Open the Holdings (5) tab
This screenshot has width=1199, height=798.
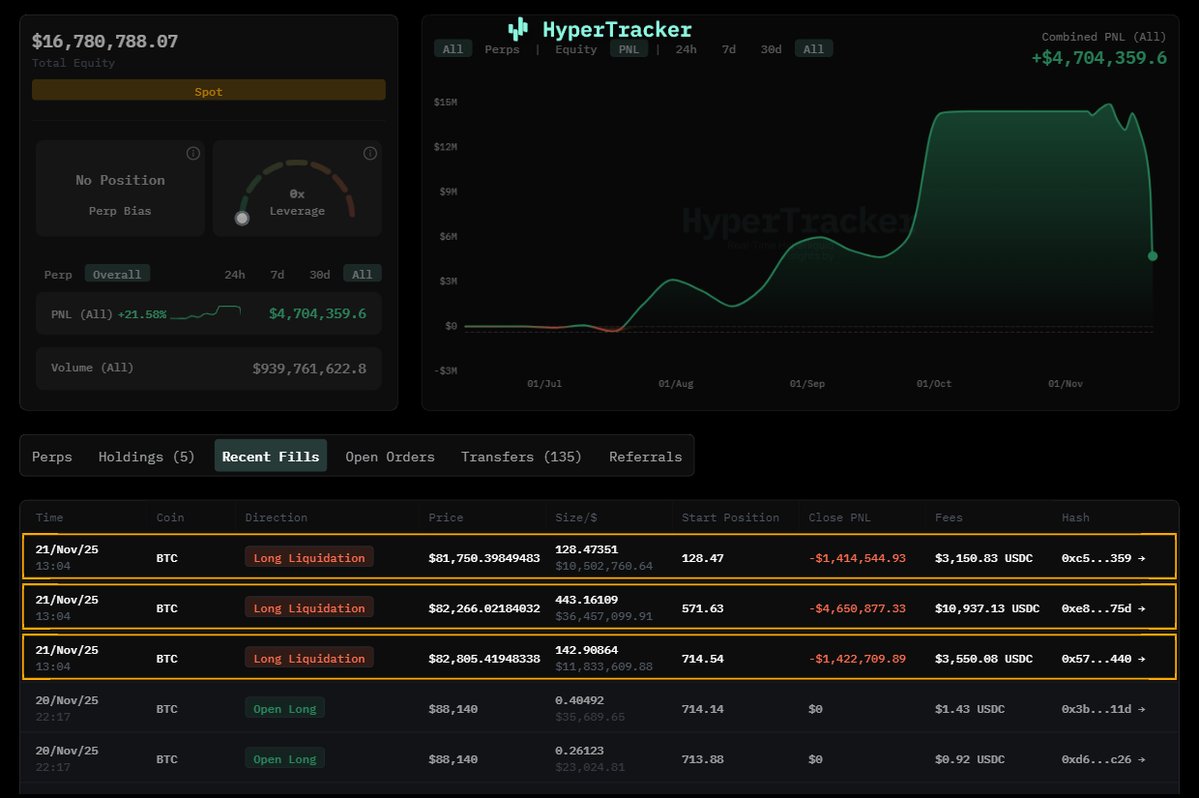[x=146, y=456]
